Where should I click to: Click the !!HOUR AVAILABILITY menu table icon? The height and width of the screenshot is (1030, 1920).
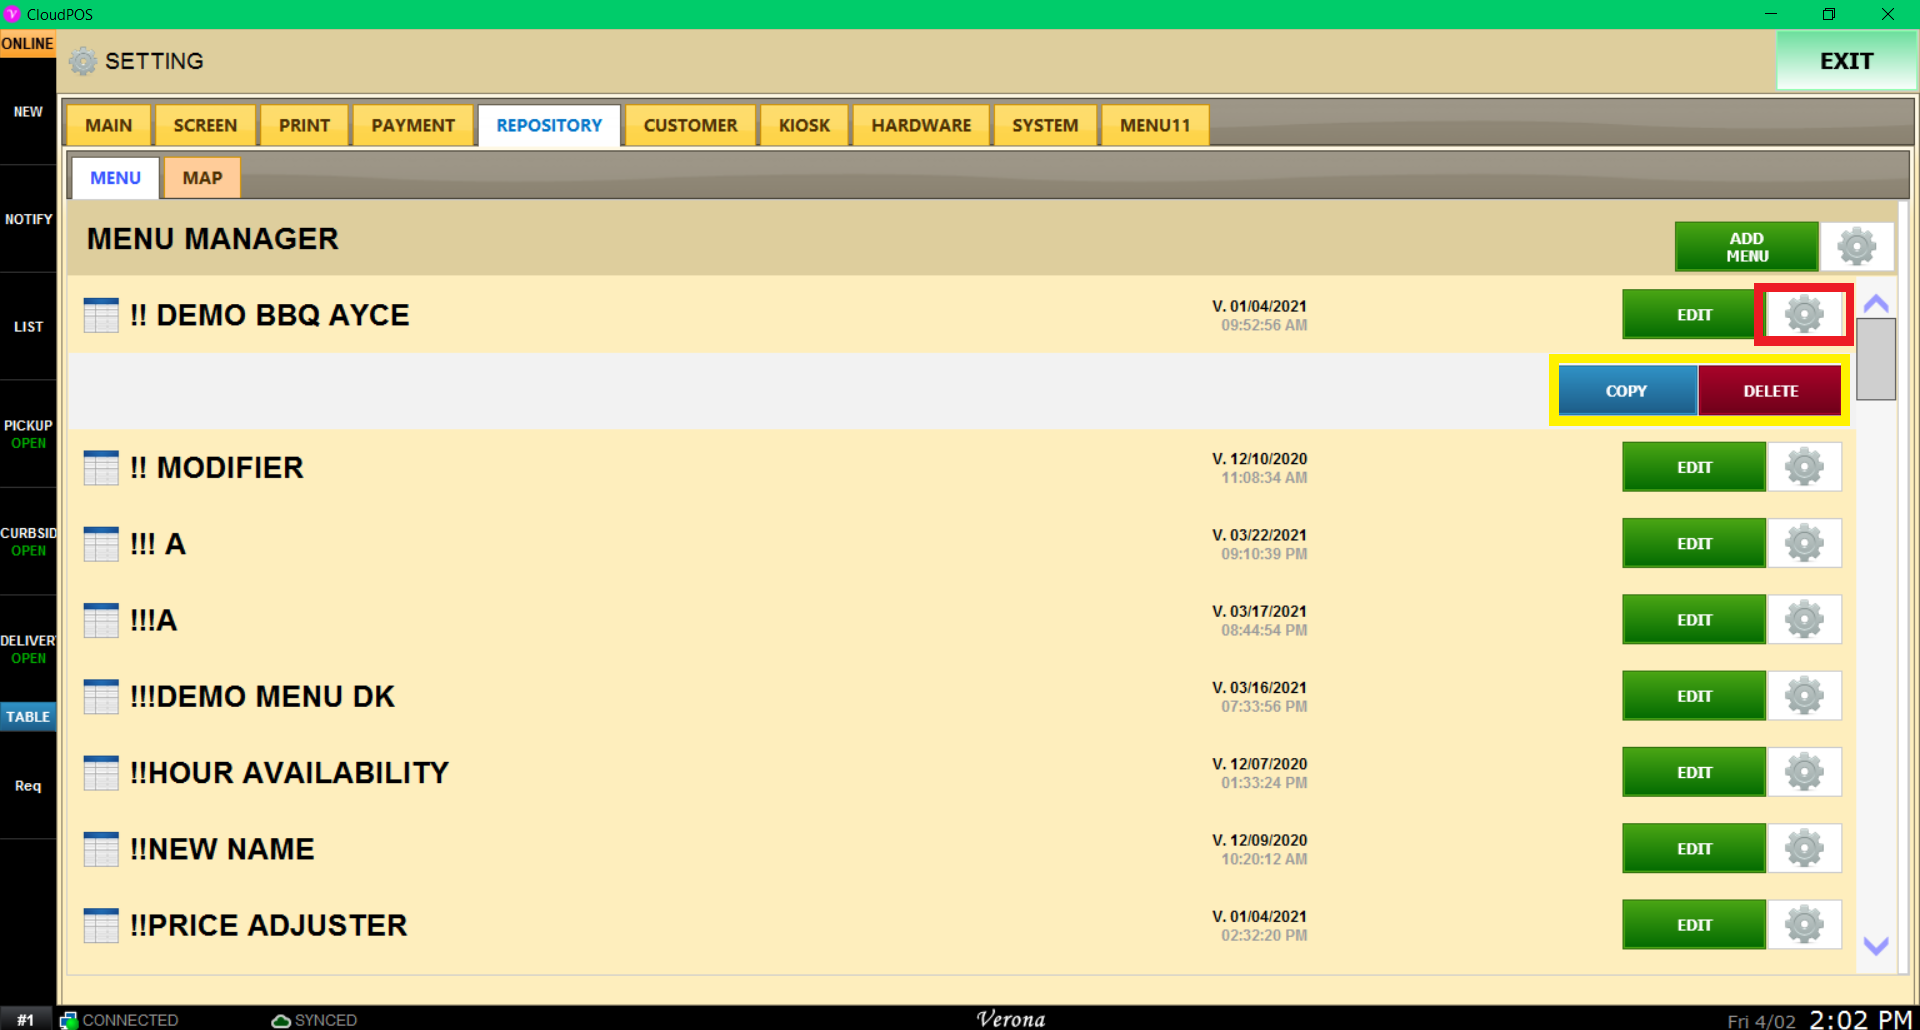coord(101,773)
